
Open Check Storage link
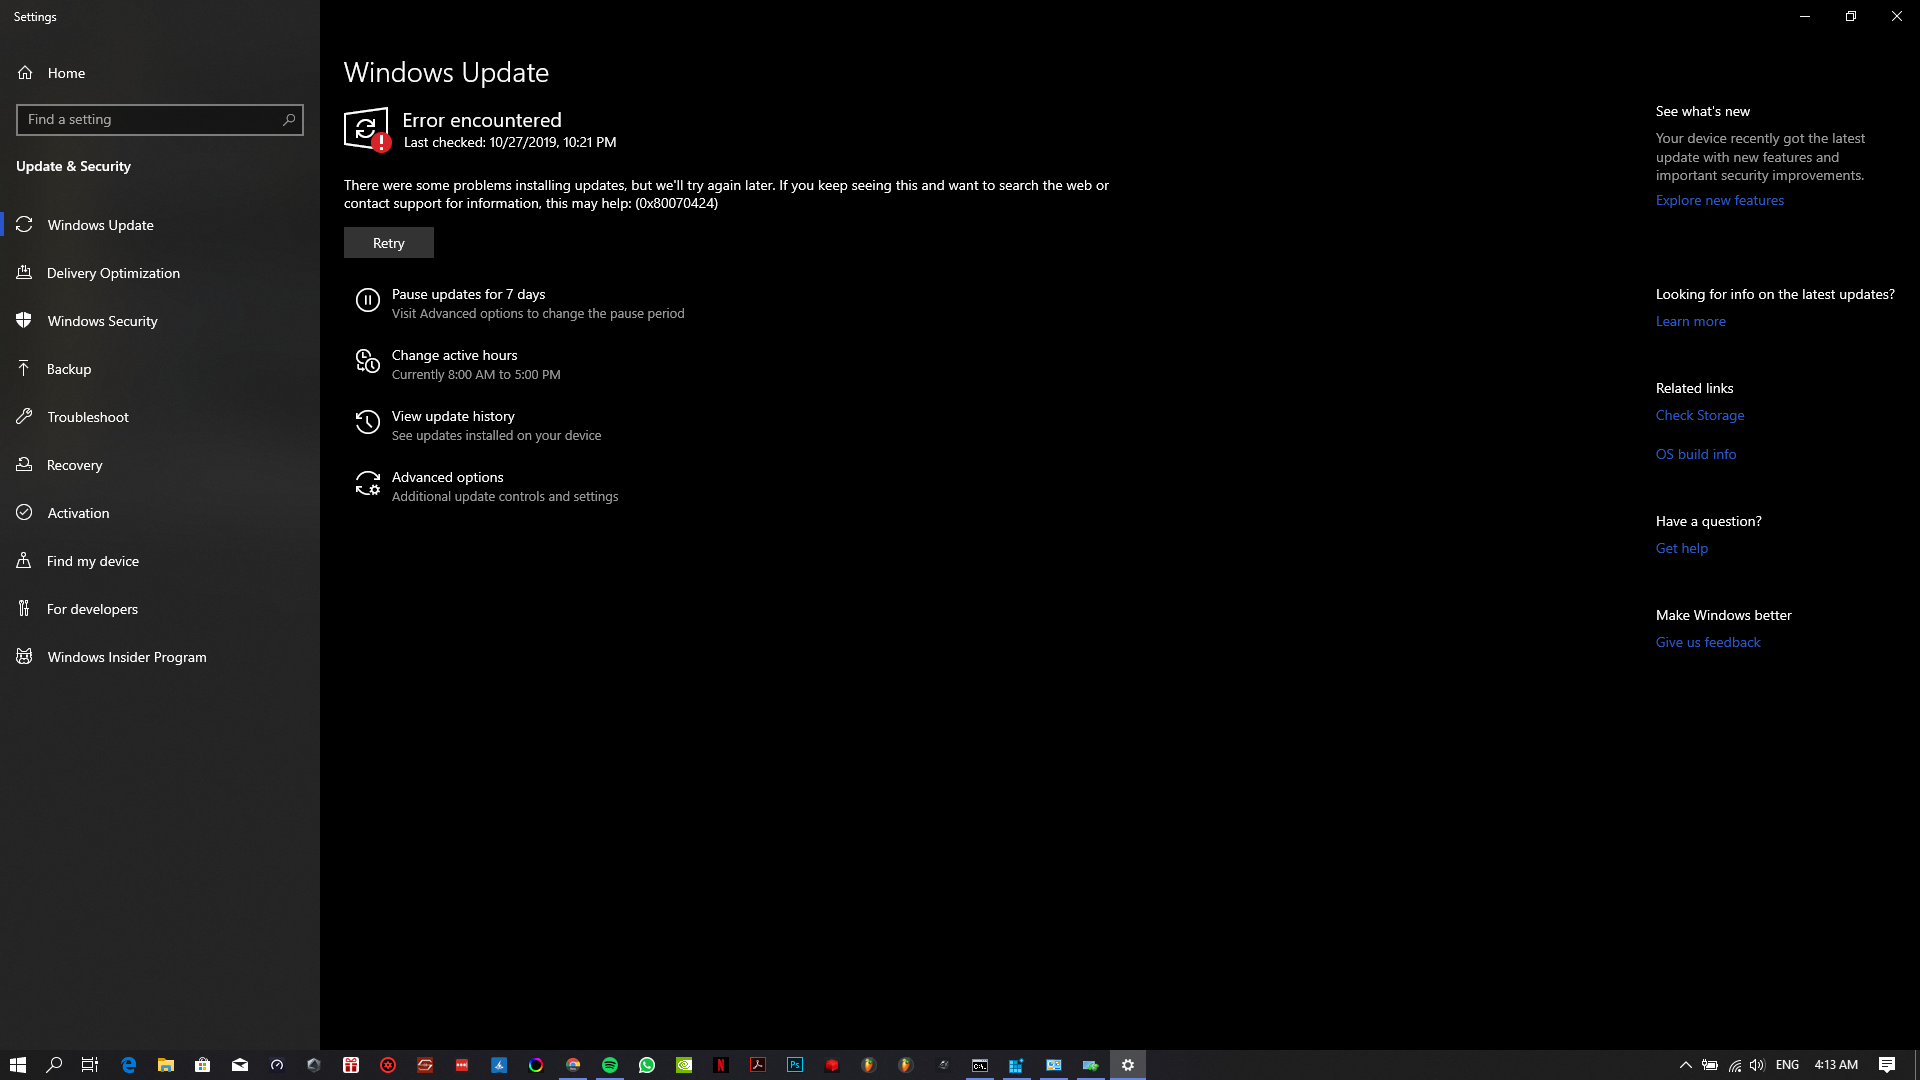(1700, 415)
